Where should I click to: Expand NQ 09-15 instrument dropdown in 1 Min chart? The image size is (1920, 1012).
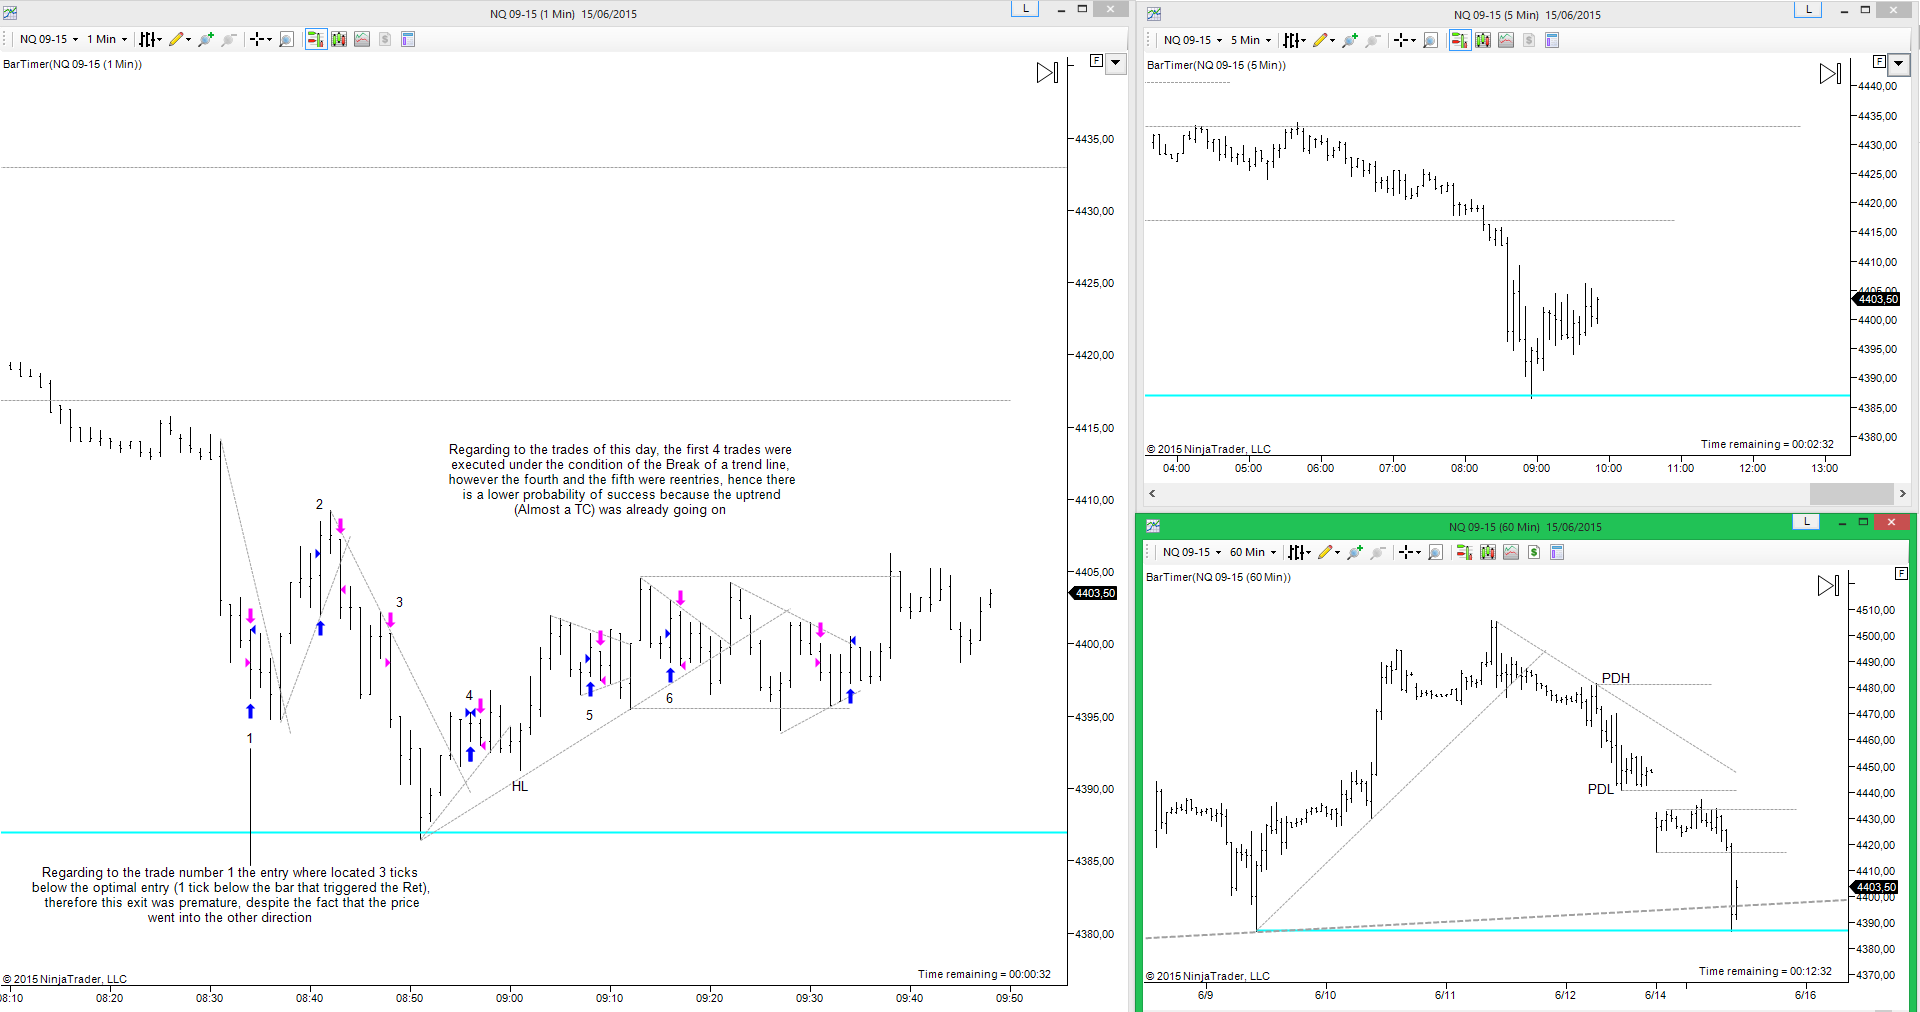[49, 39]
